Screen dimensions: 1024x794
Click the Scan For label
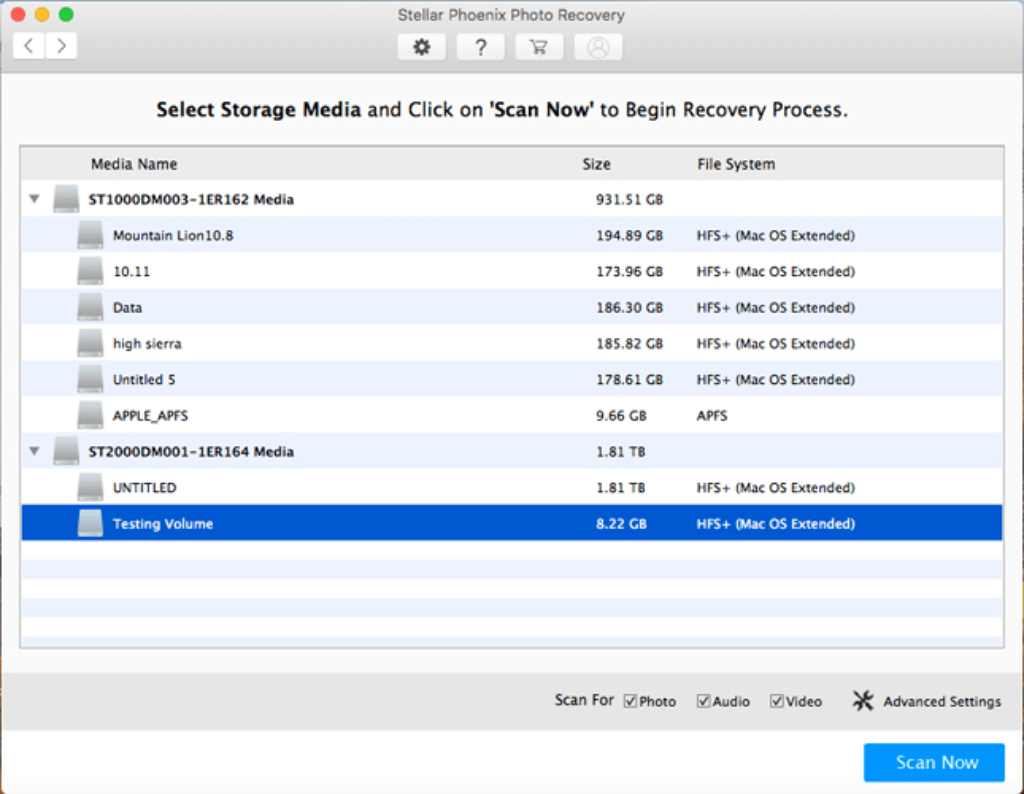coord(584,700)
